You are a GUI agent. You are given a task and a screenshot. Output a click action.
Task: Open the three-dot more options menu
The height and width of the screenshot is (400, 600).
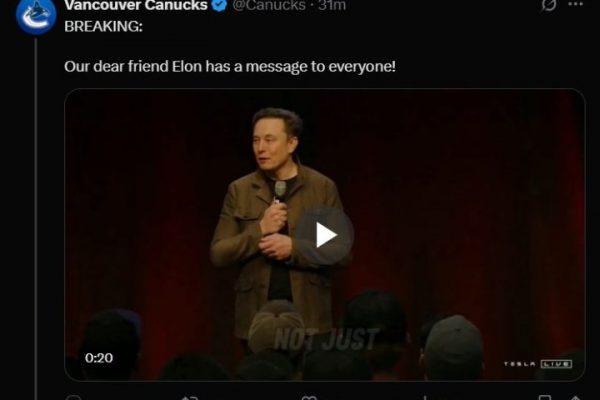576,5
